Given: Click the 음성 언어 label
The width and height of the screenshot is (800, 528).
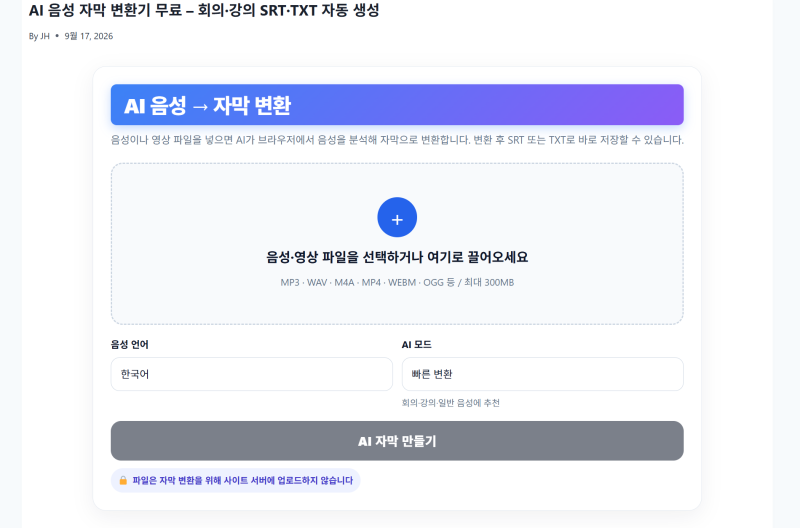Looking at the screenshot, I should click(x=130, y=345).
